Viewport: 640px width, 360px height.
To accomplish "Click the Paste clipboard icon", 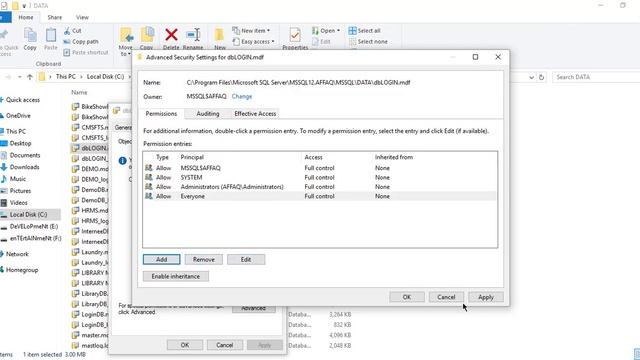I will click(51, 35).
